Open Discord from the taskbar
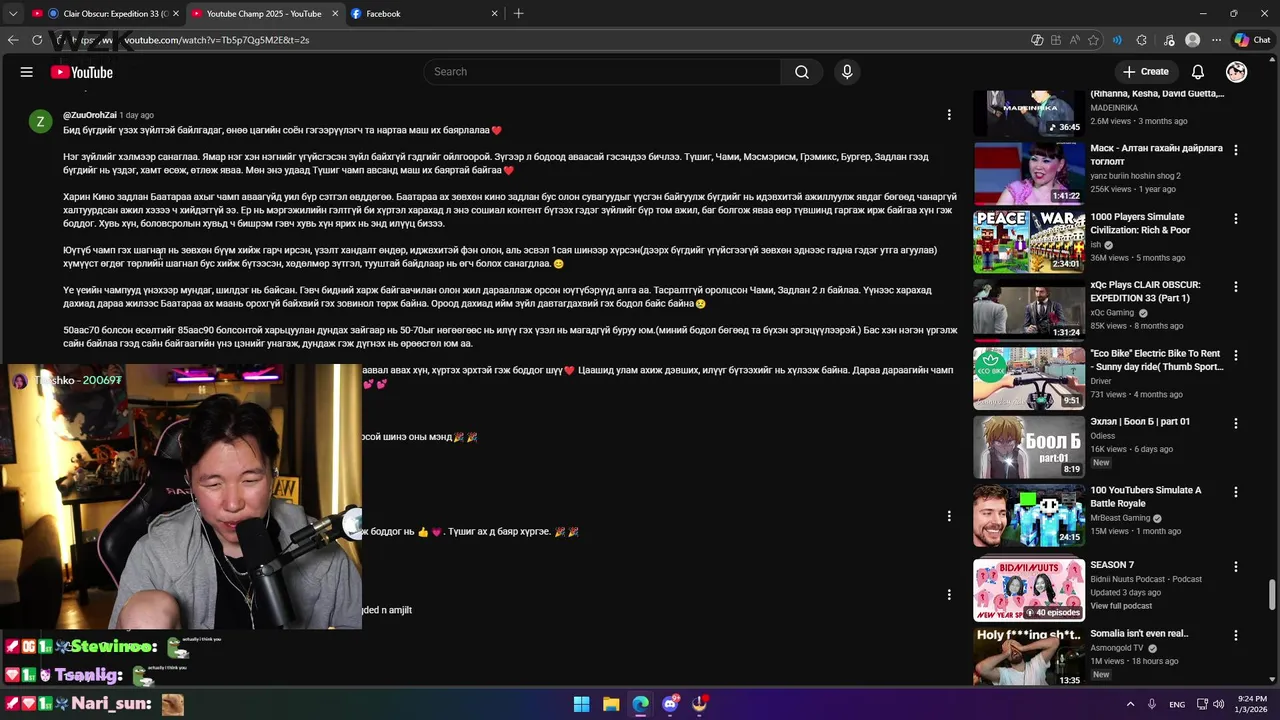This screenshot has height=720, width=1280. [670, 704]
